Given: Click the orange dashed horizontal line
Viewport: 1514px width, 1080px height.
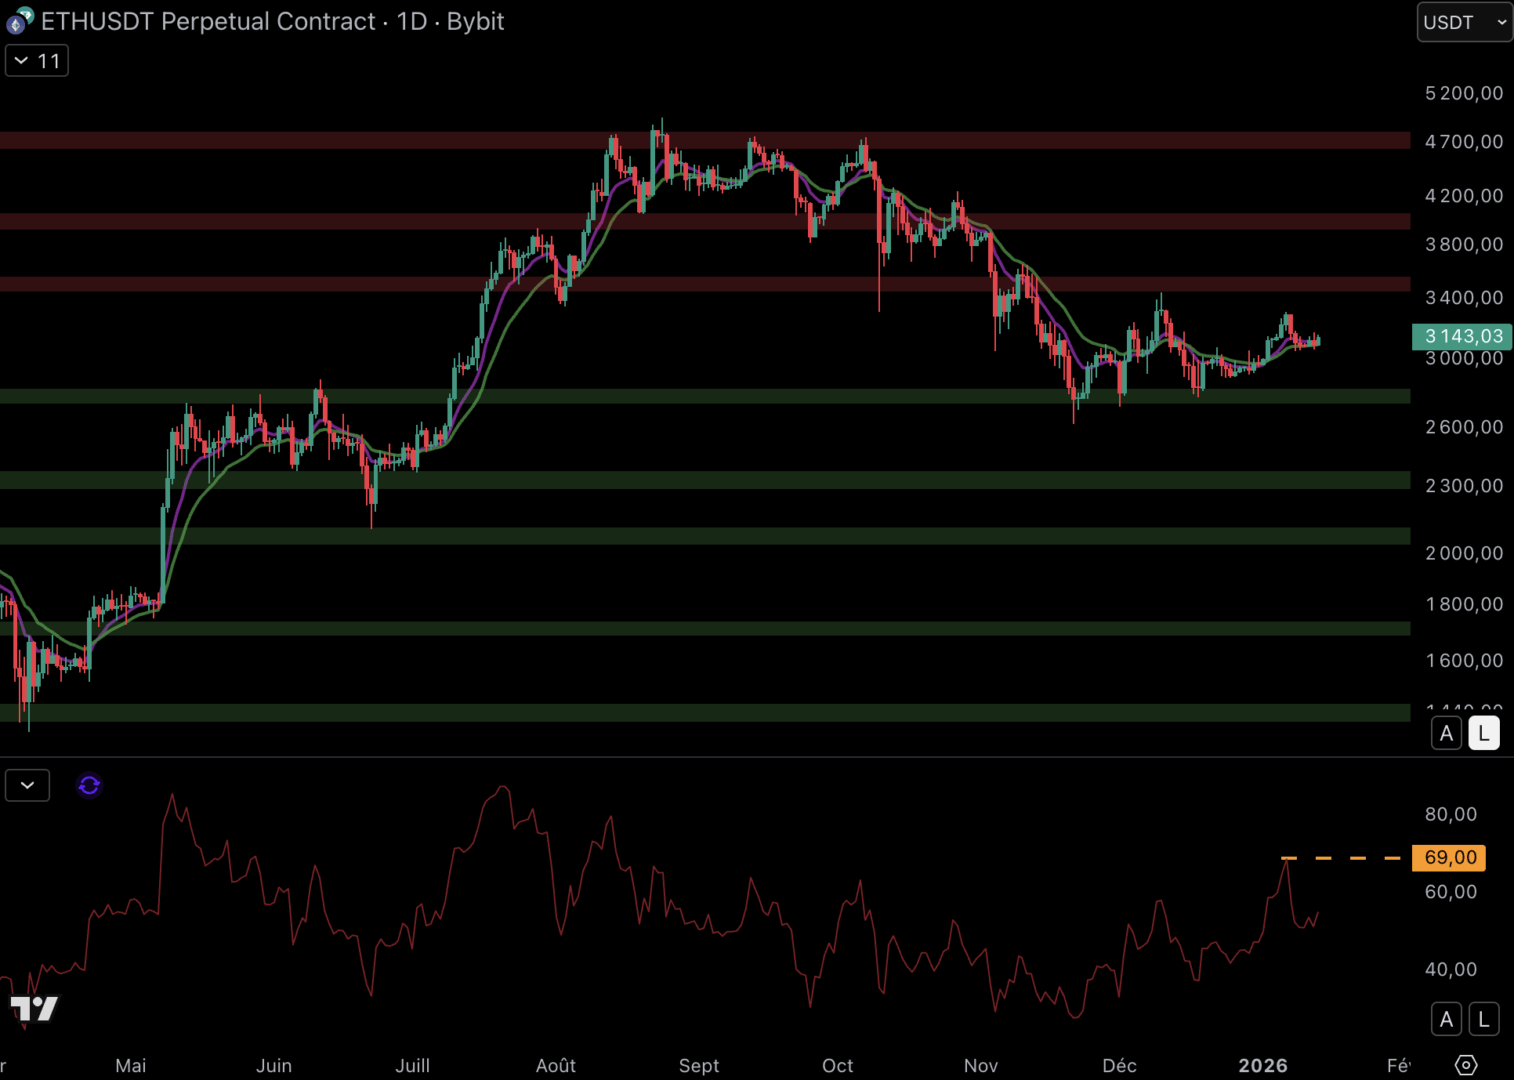Looking at the screenshot, I should (x=1340, y=858).
